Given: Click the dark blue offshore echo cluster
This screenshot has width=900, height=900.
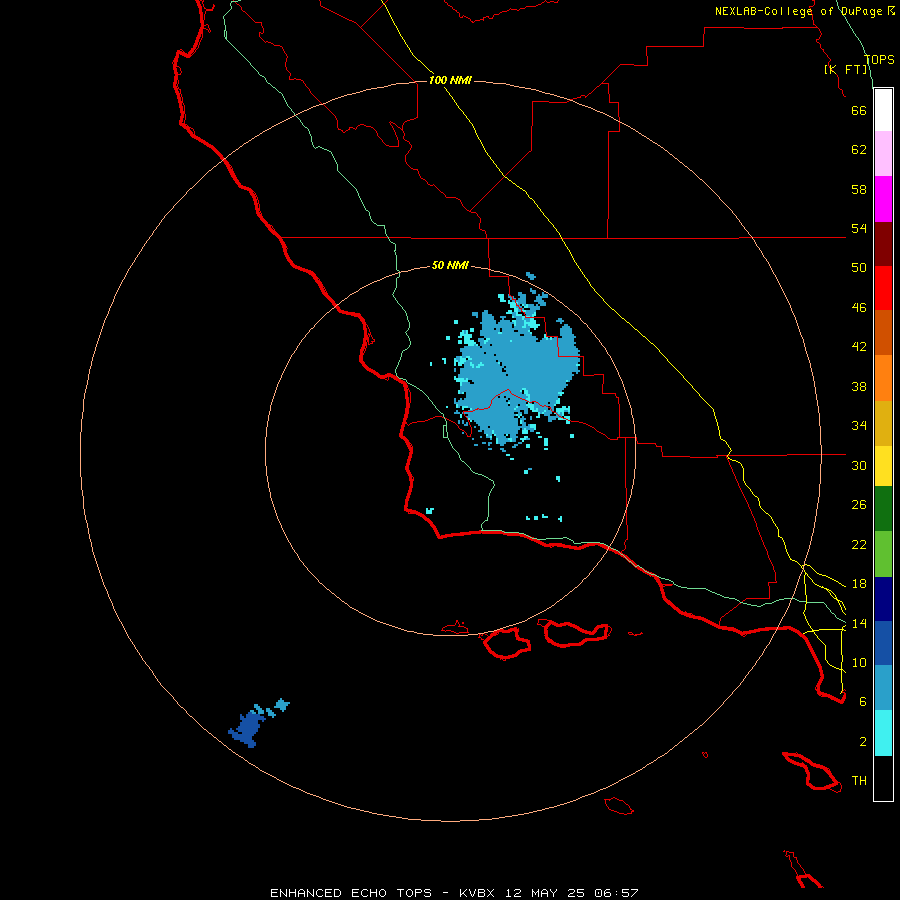Looking at the screenshot, I should pos(250,729).
